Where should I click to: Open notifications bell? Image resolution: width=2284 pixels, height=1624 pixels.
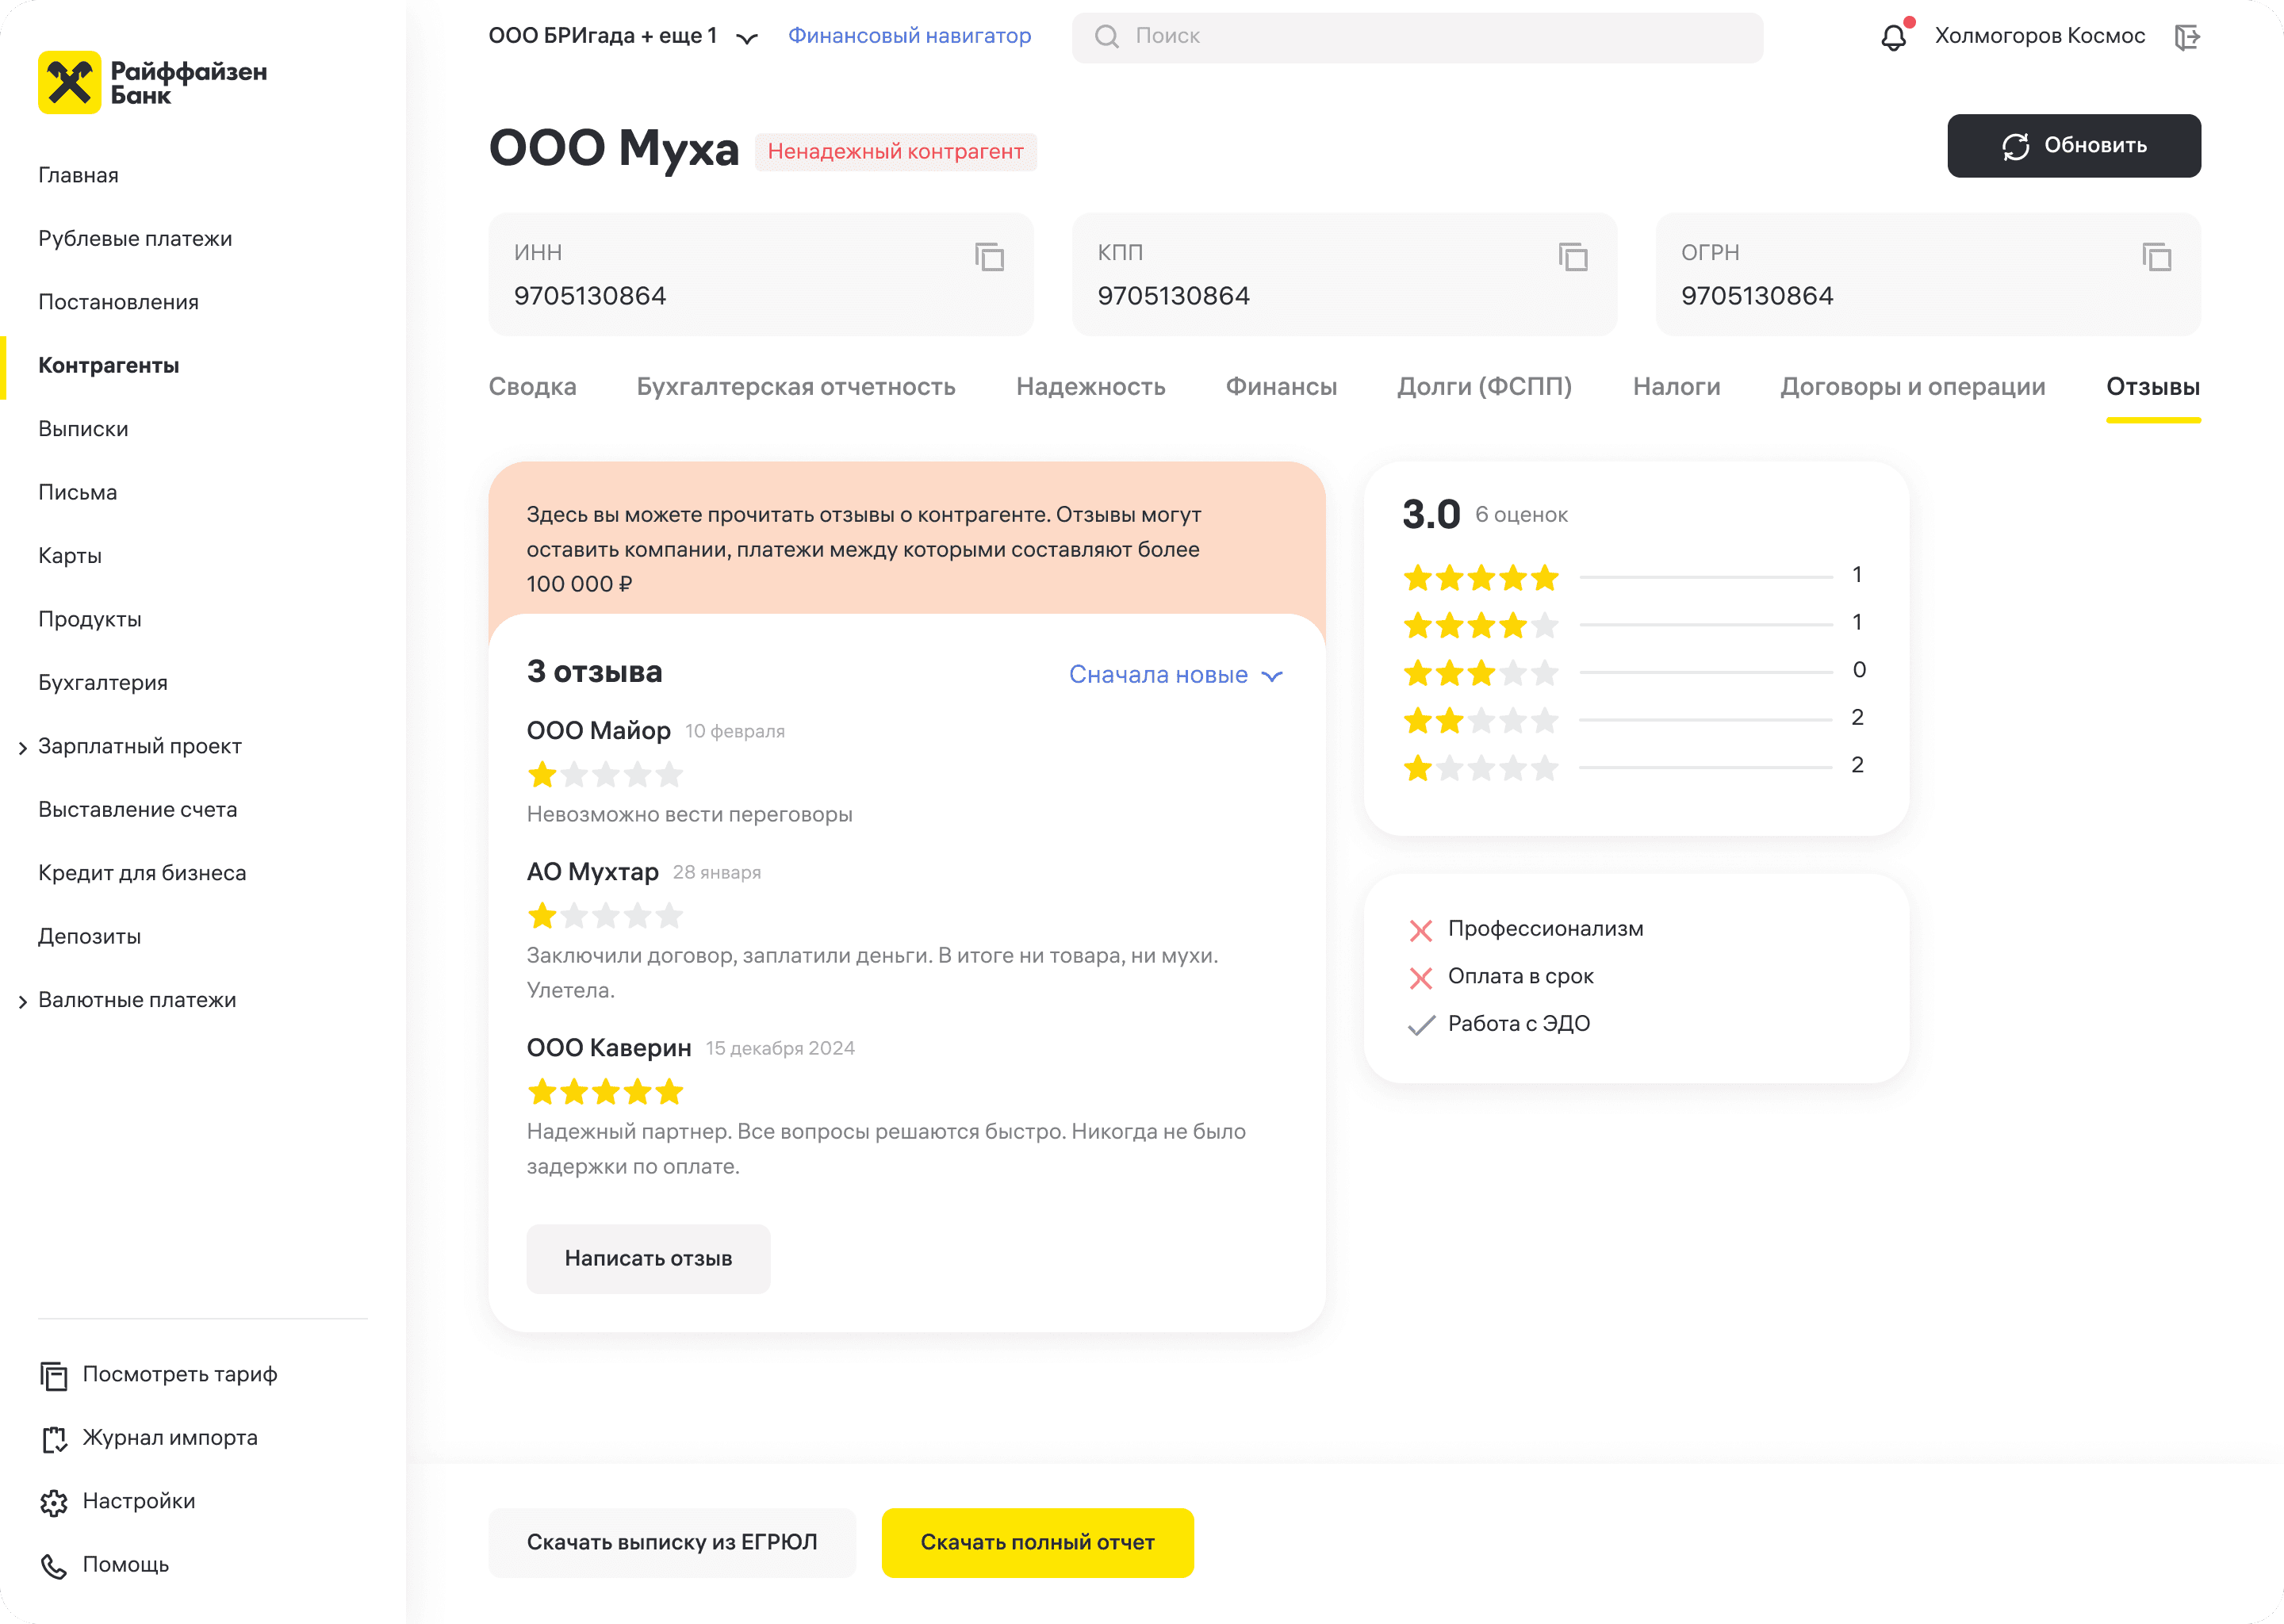click(1893, 37)
